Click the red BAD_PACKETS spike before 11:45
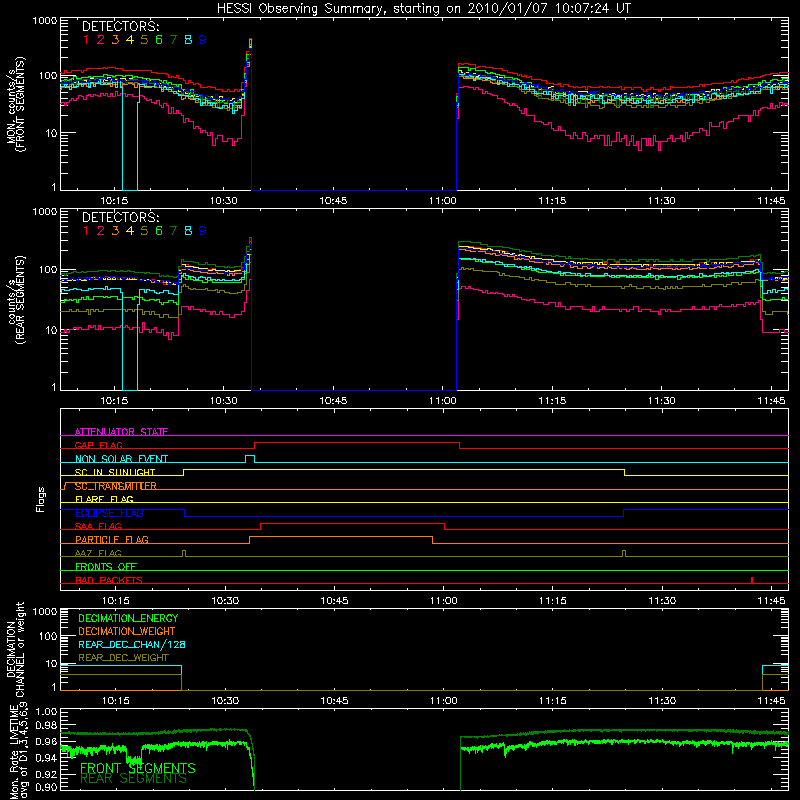 pos(752,580)
